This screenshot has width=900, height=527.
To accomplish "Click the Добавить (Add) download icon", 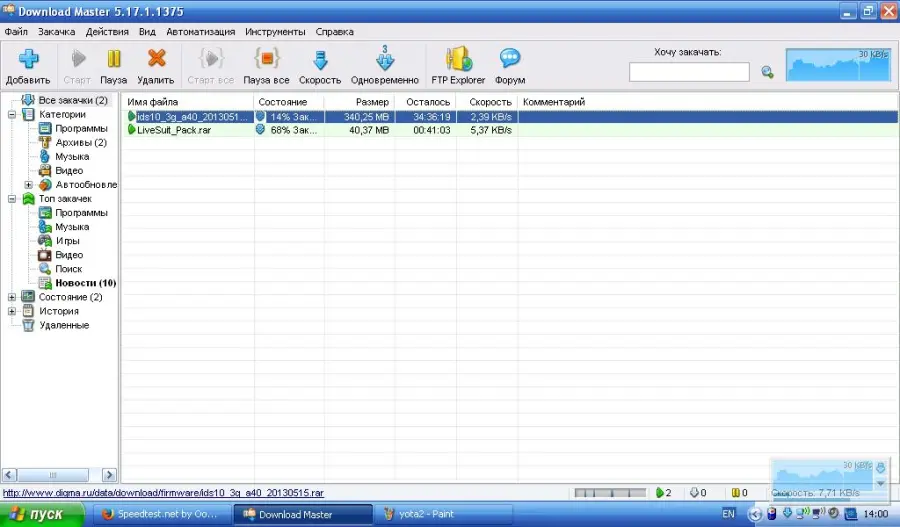I will click(x=28, y=59).
